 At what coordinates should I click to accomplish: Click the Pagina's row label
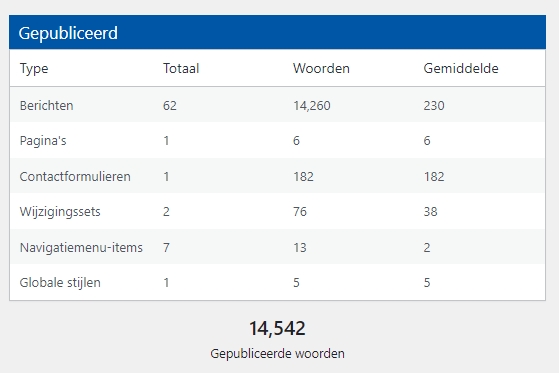pos(43,141)
